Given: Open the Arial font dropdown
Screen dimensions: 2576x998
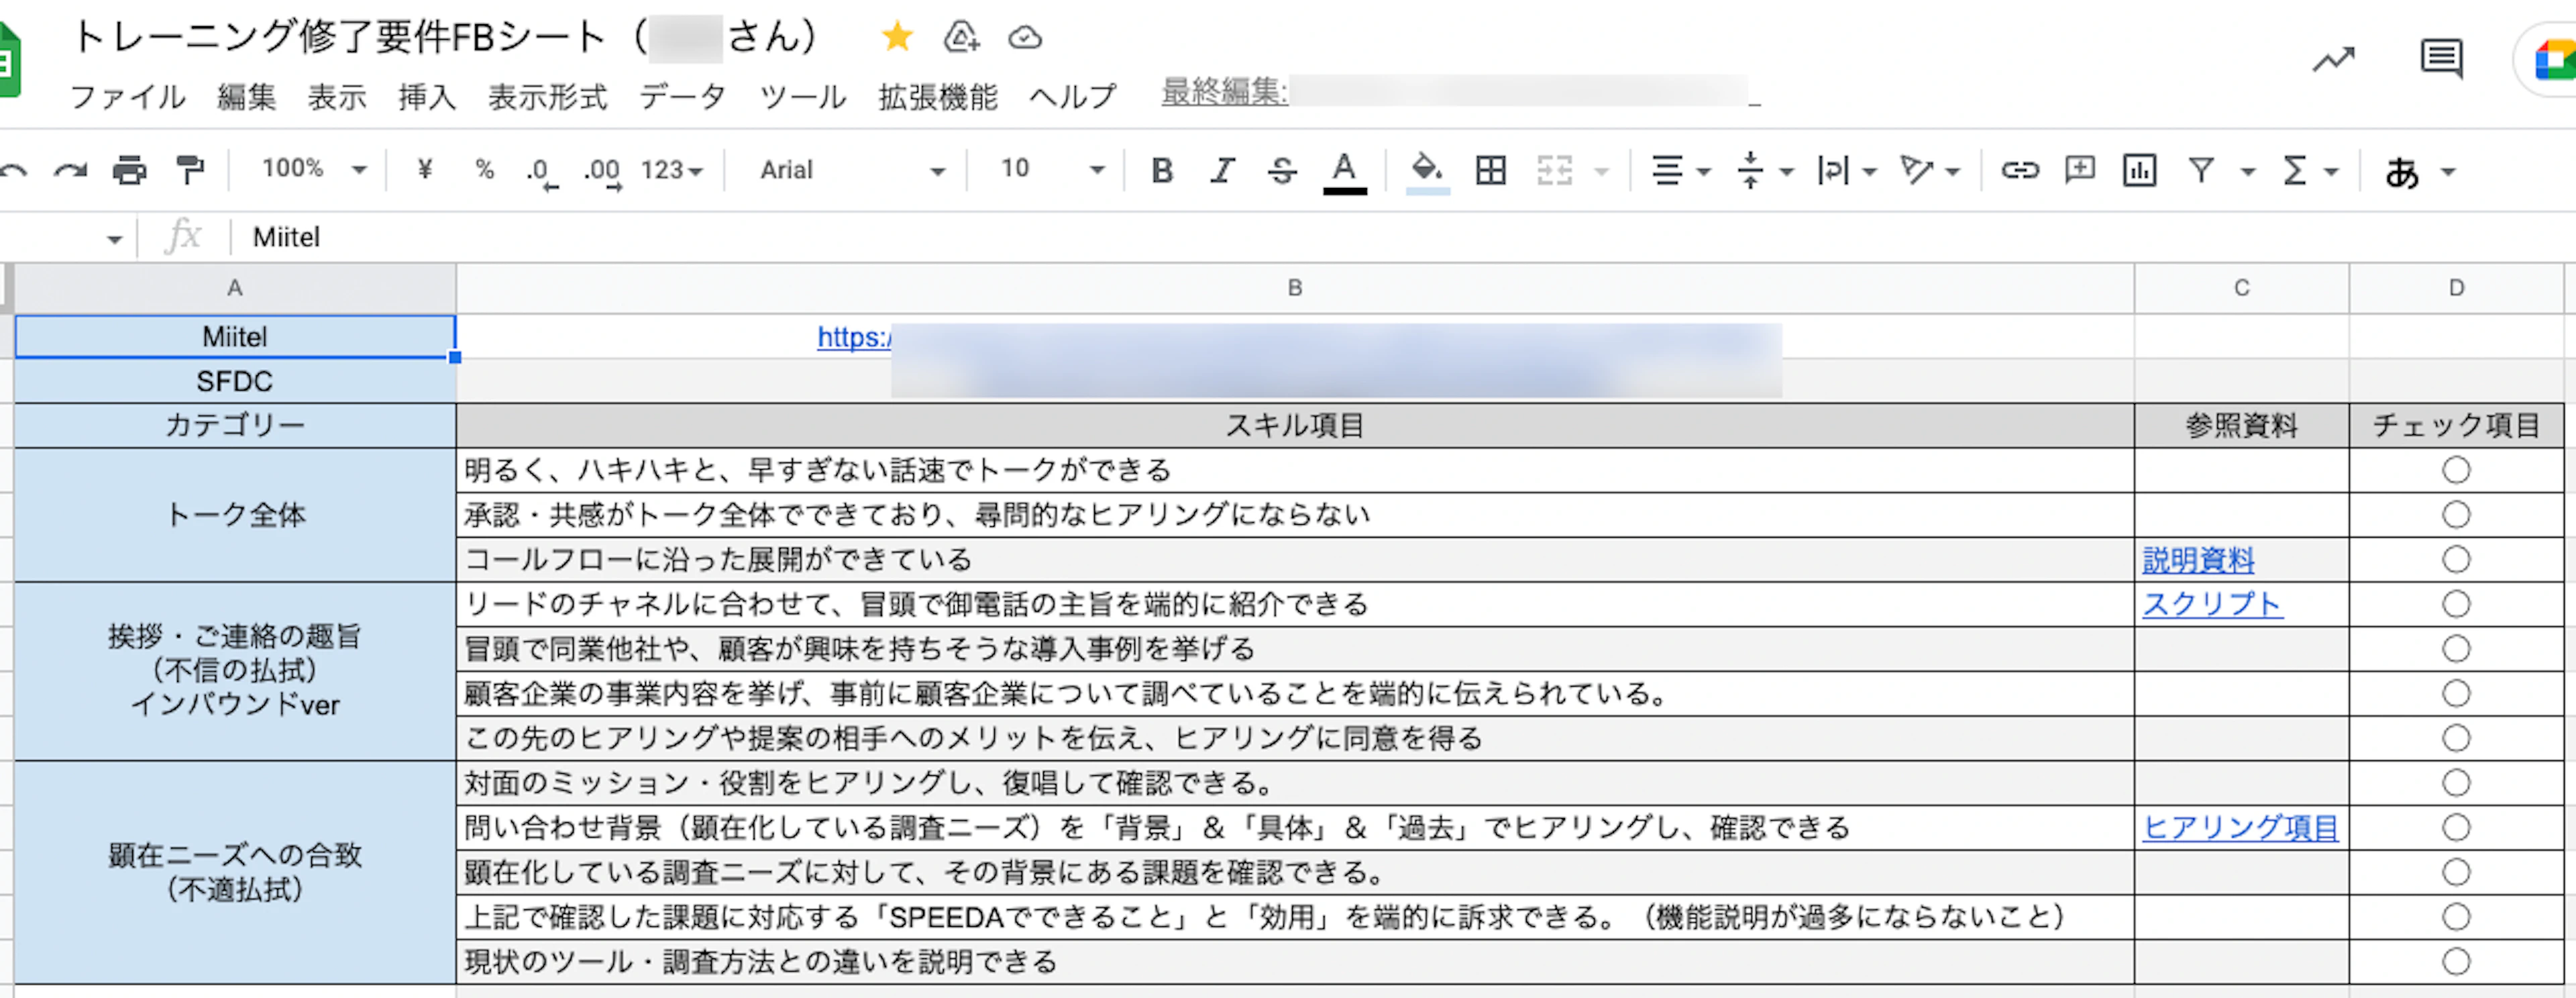Looking at the screenshot, I should pyautogui.click(x=852, y=171).
